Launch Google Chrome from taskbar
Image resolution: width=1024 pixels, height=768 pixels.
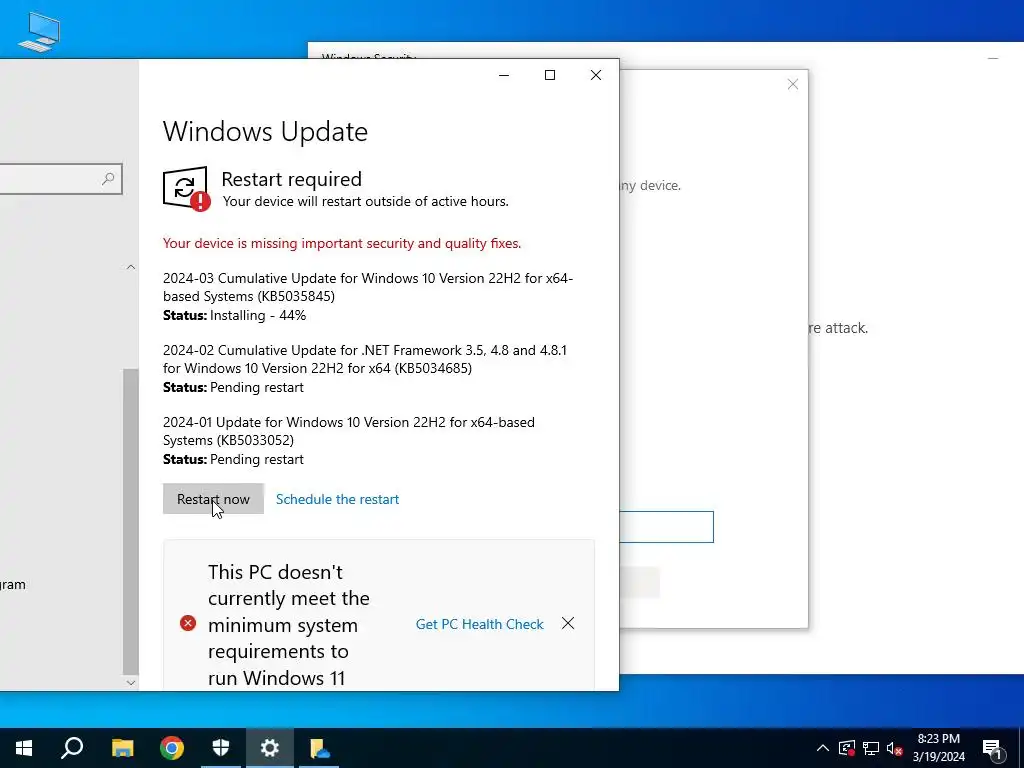(x=172, y=748)
